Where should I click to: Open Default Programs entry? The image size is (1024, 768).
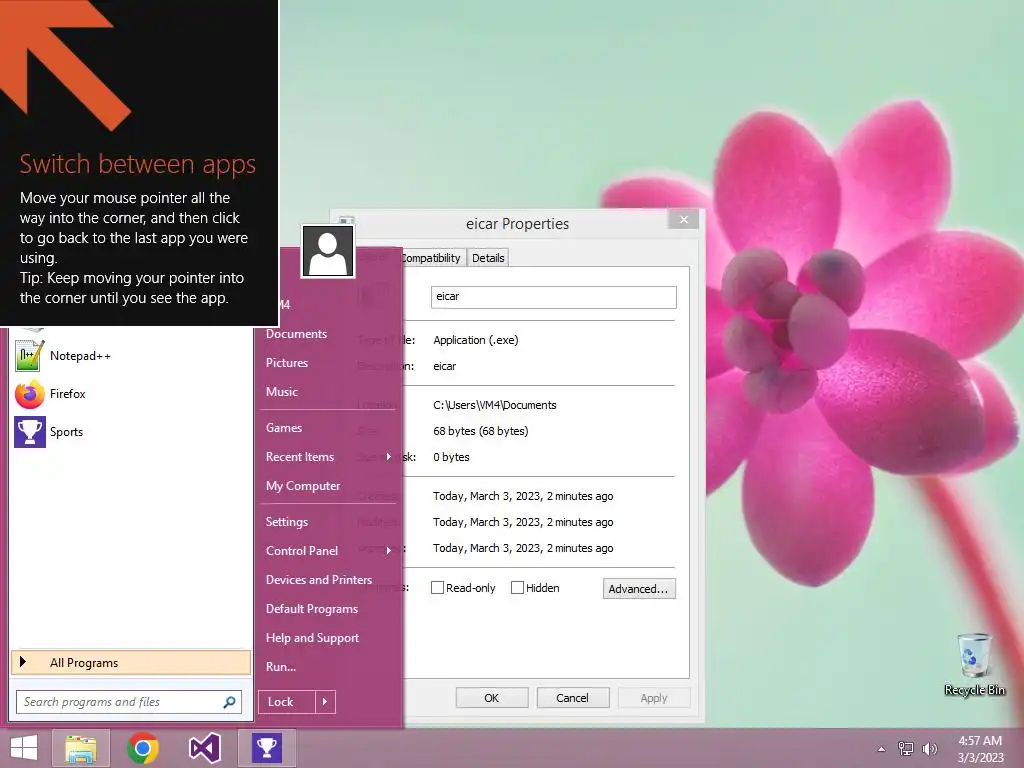pyautogui.click(x=312, y=609)
